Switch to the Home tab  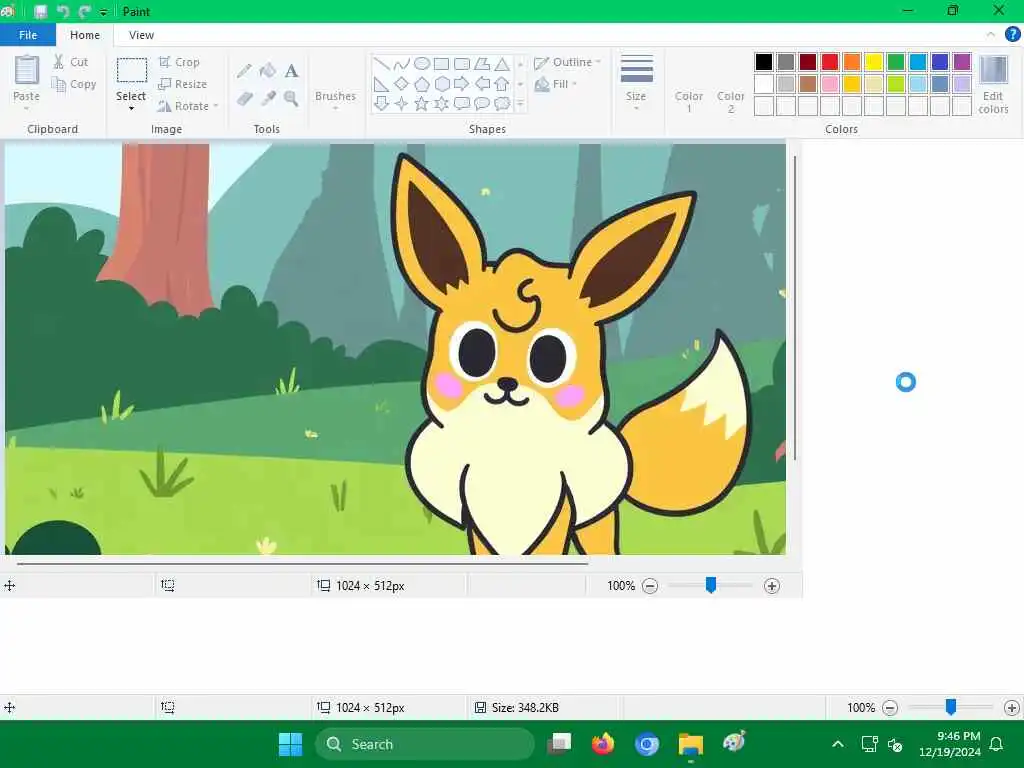pos(85,35)
